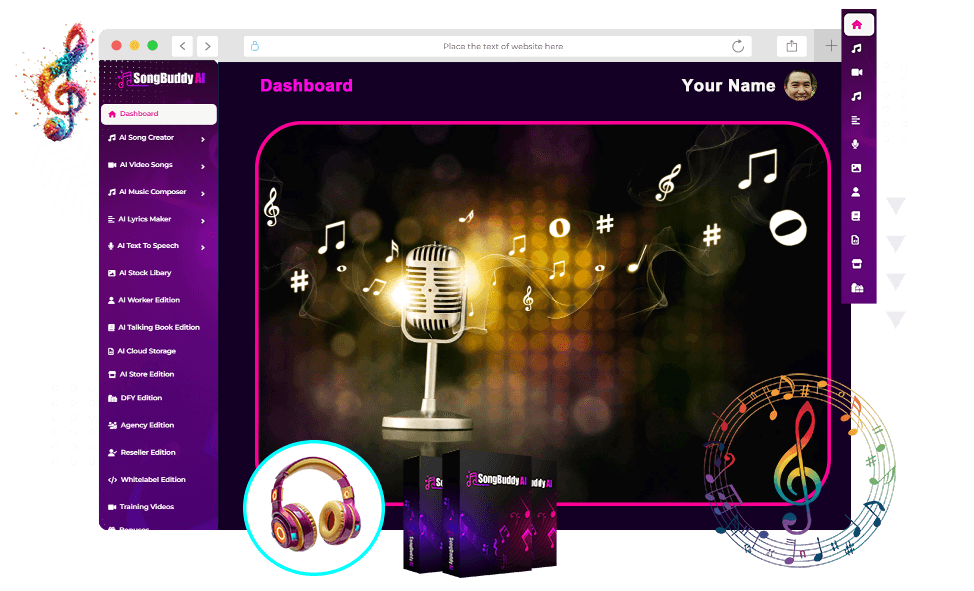Click the text-lines lyrics icon in the collapsed strip
The width and height of the screenshot is (974, 591).
(857, 120)
